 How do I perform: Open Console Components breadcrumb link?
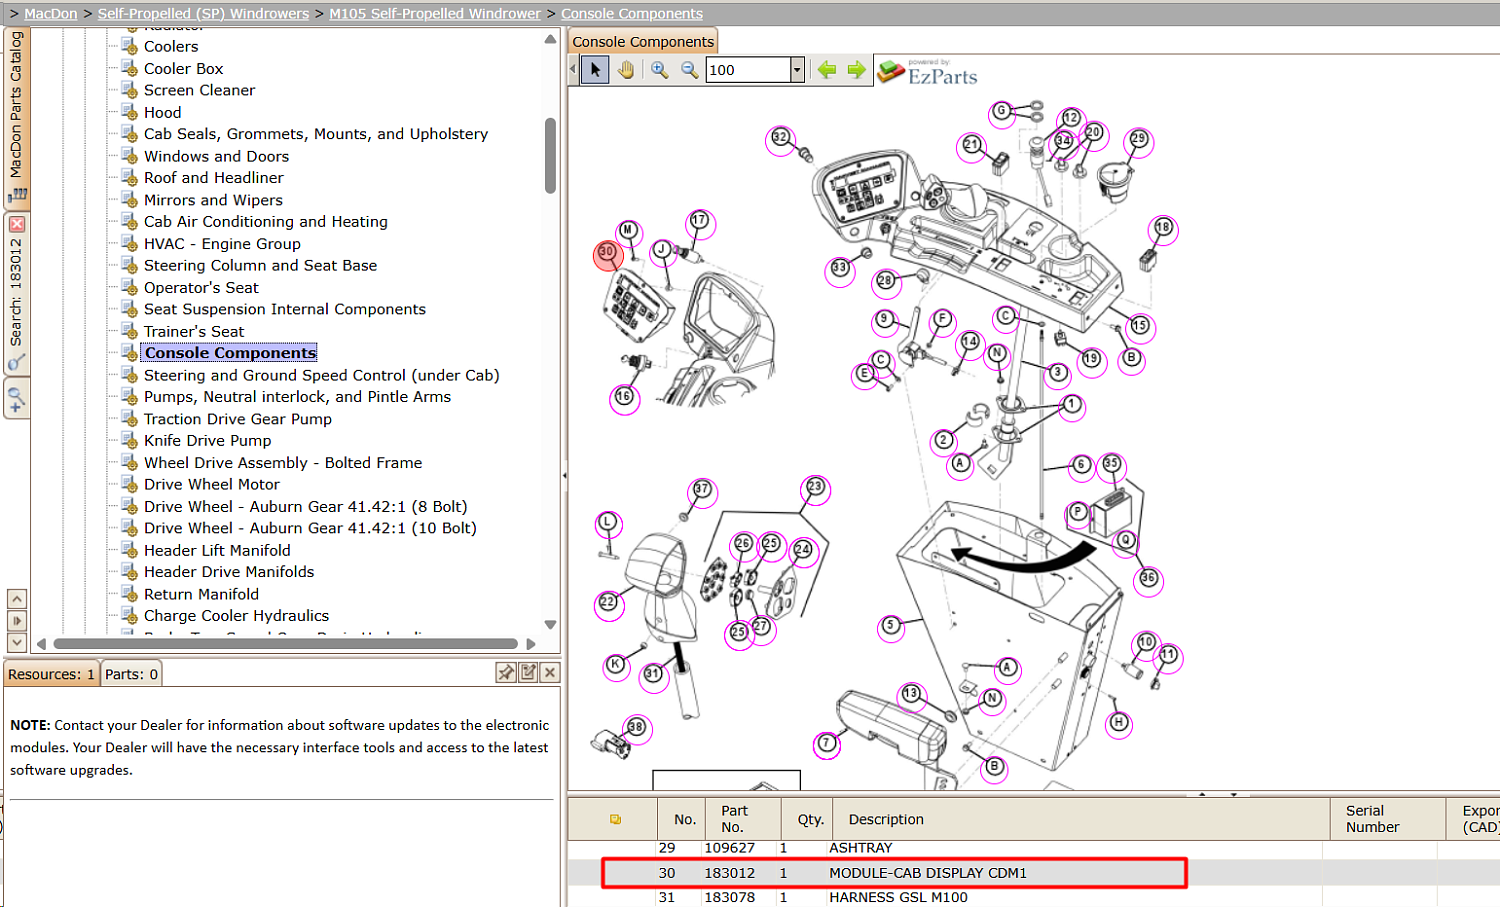click(x=632, y=14)
